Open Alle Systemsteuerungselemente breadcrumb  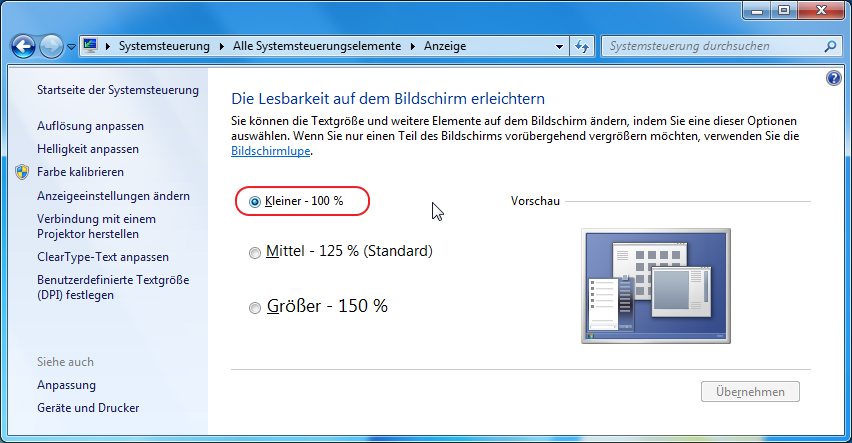coord(317,46)
